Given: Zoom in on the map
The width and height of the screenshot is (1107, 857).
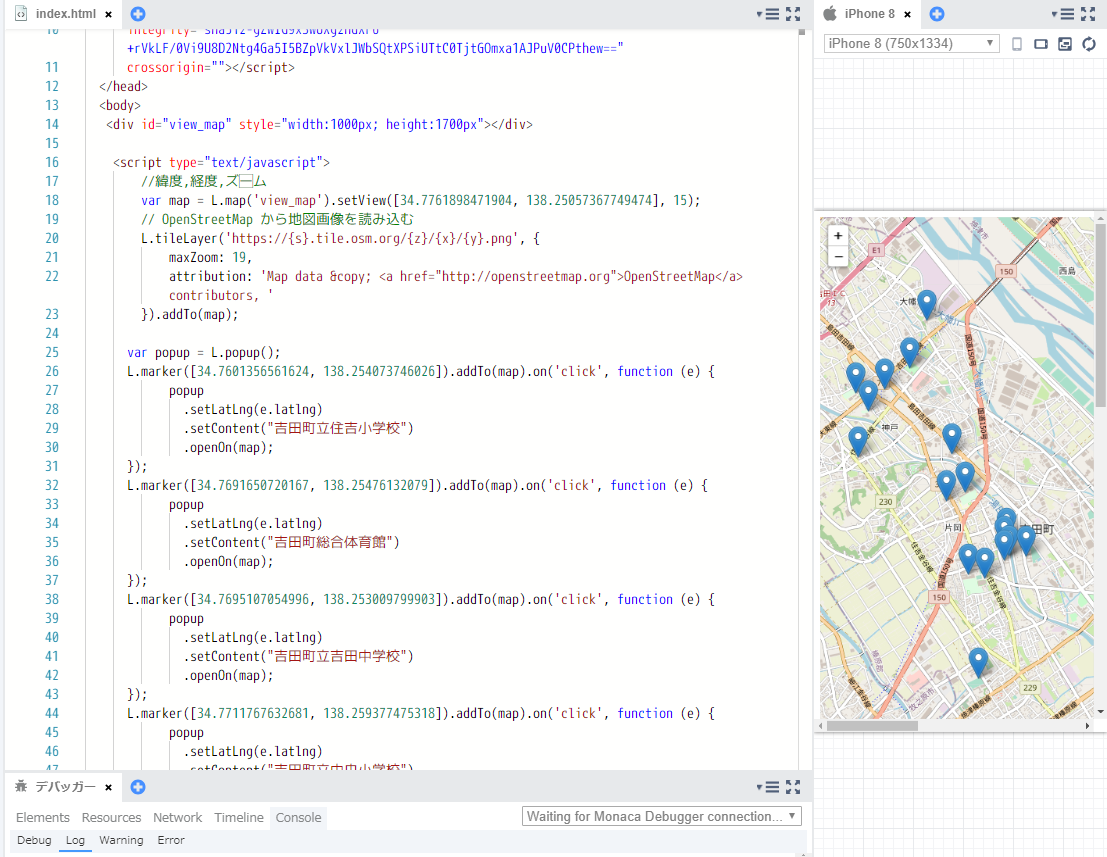Looking at the screenshot, I should (x=838, y=236).
